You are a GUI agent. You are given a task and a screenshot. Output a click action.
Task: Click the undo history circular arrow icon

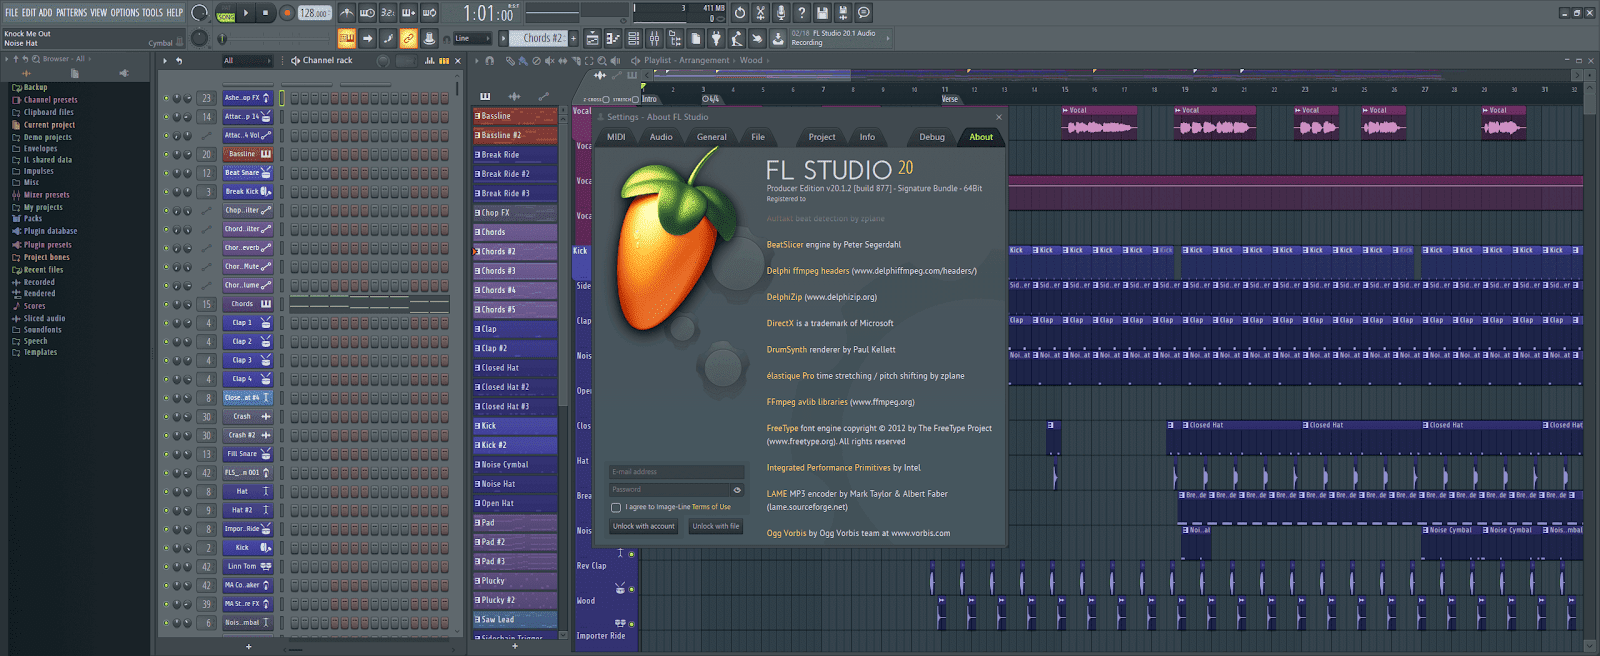740,13
